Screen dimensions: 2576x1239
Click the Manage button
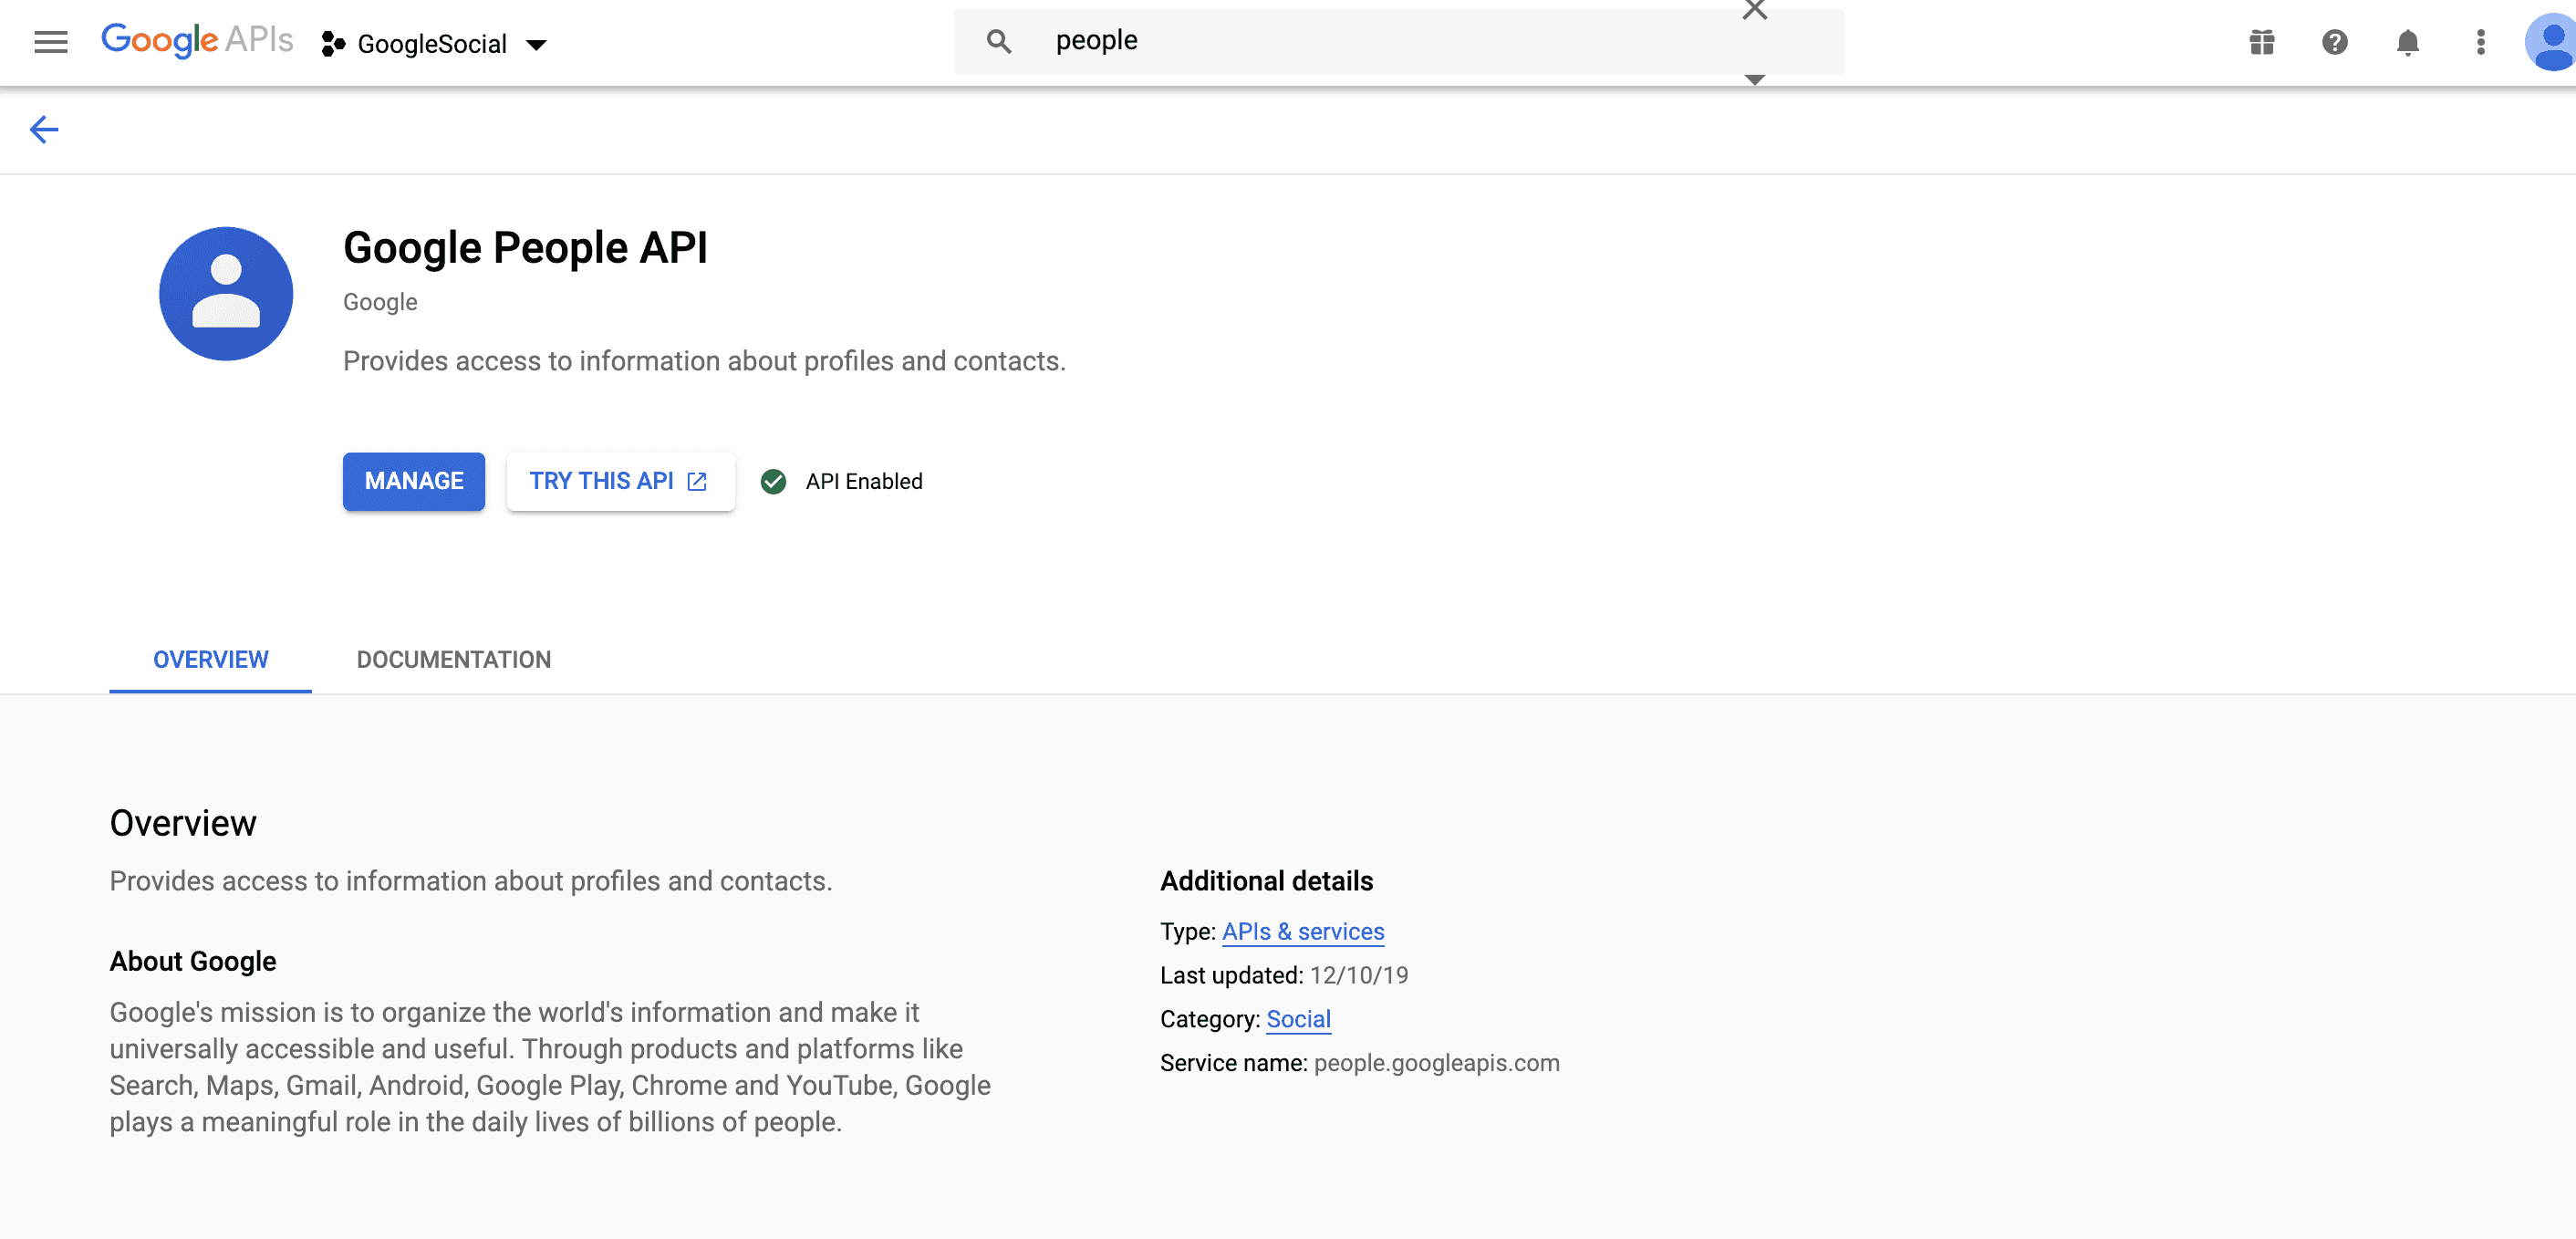pos(413,481)
